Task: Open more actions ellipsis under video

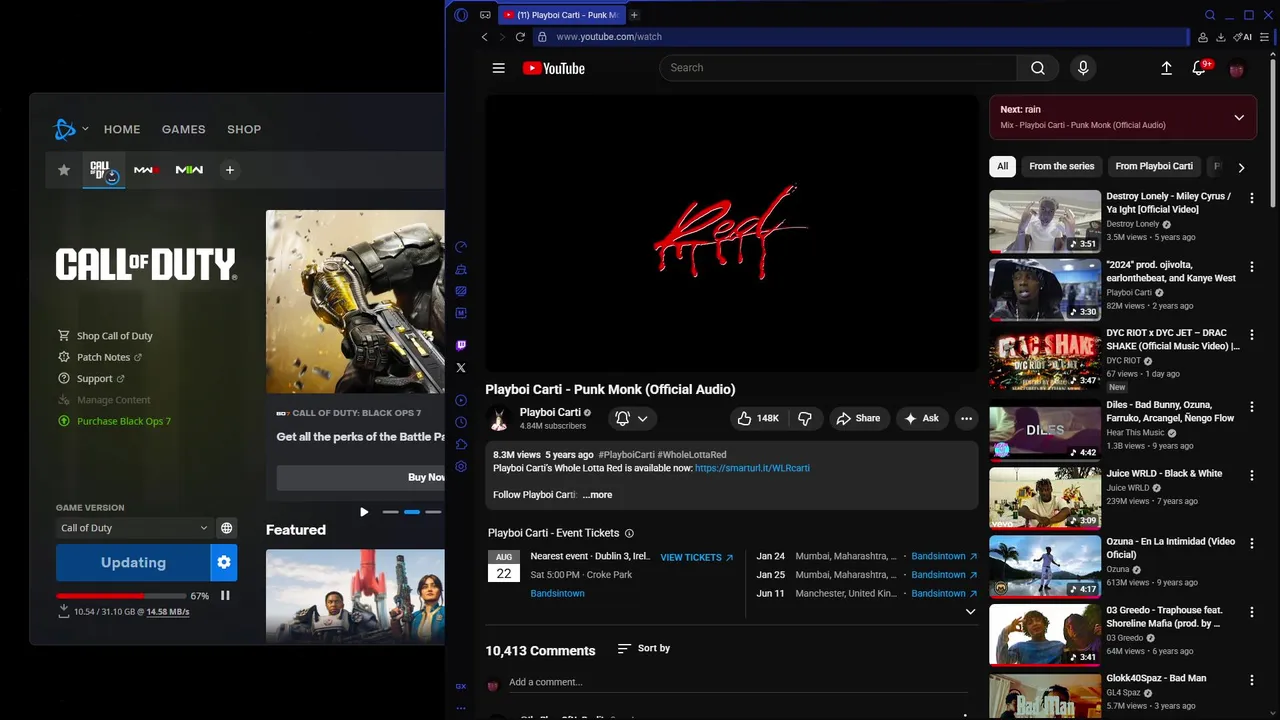Action: (966, 418)
